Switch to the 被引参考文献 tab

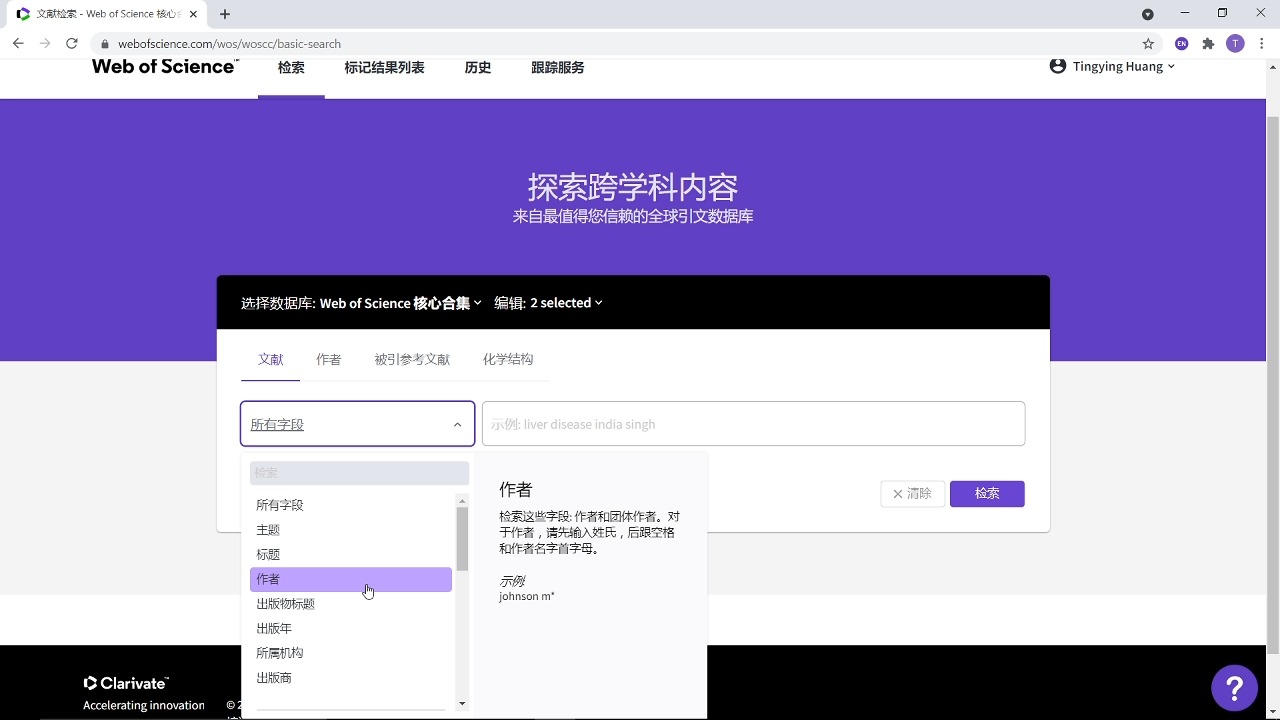[412, 359]
